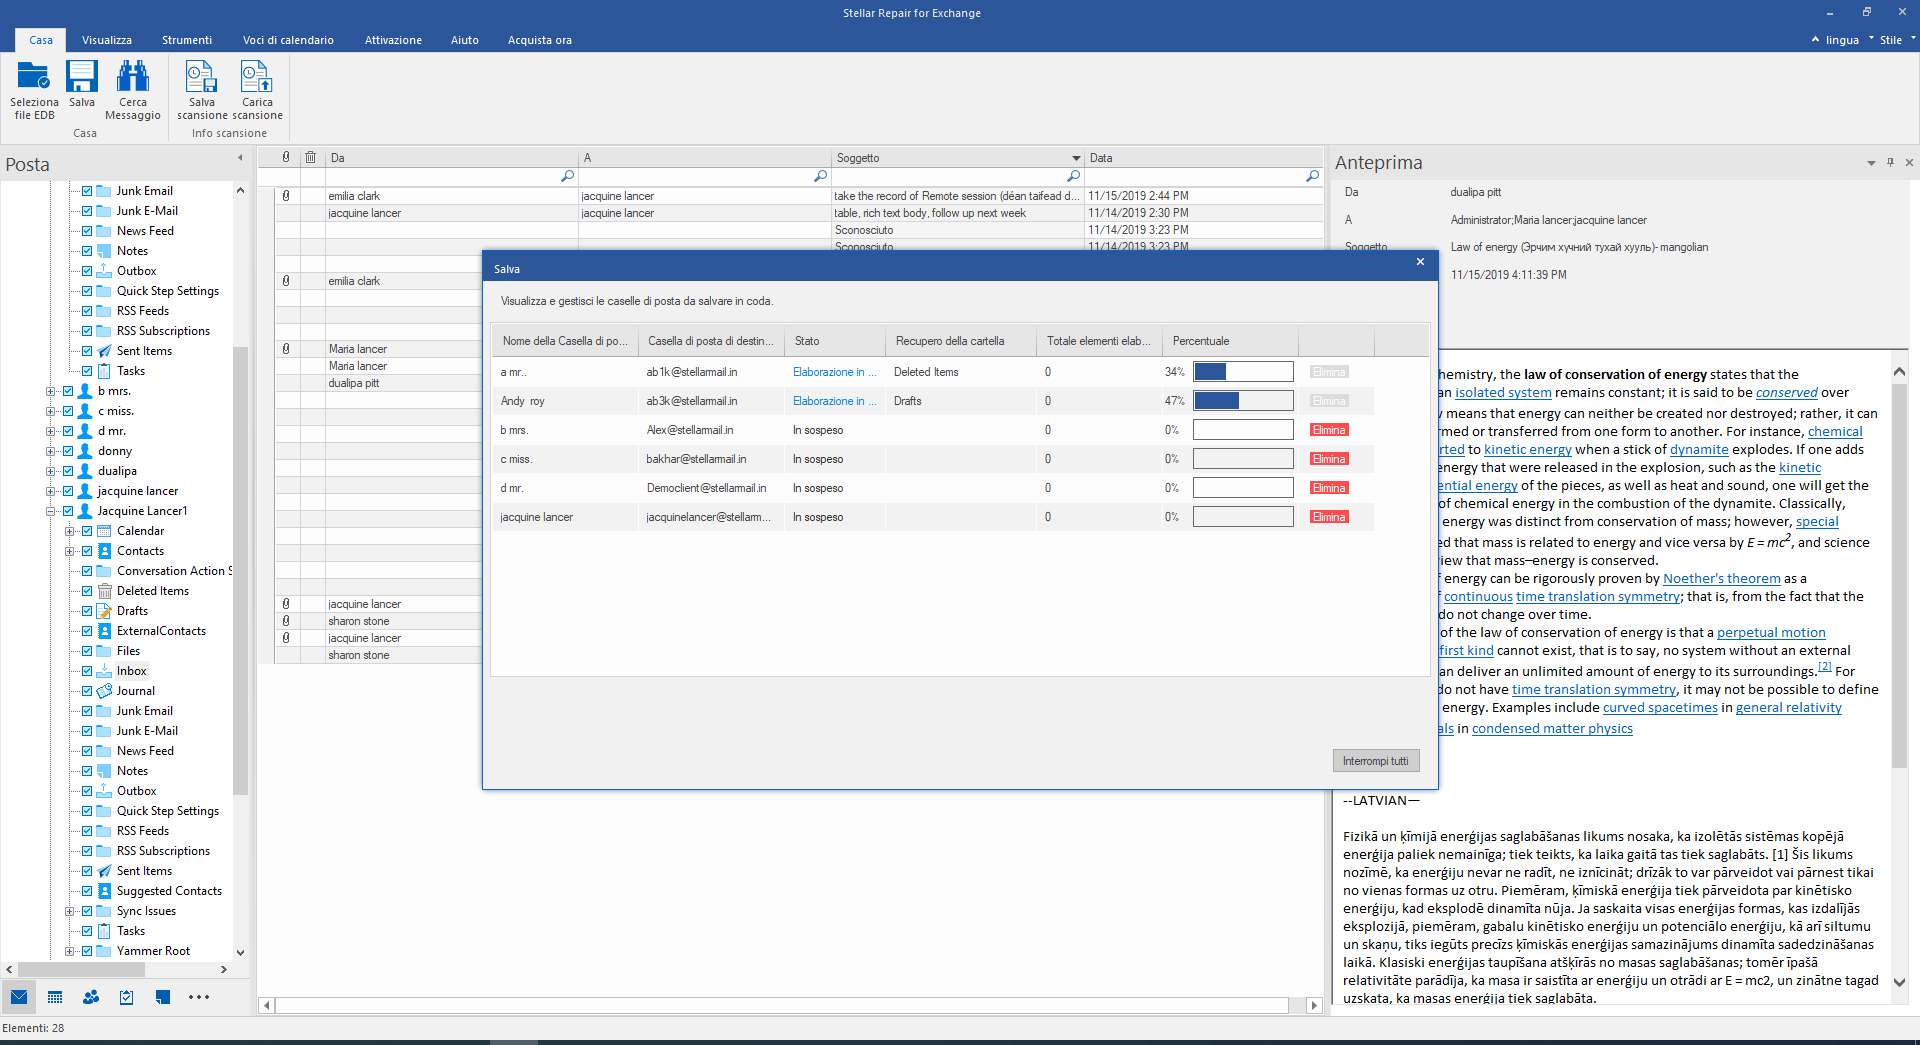This screenshot has width=1920, height=1045.
Task: Click progress bar for d mr. row
Action: point(1243,488)
